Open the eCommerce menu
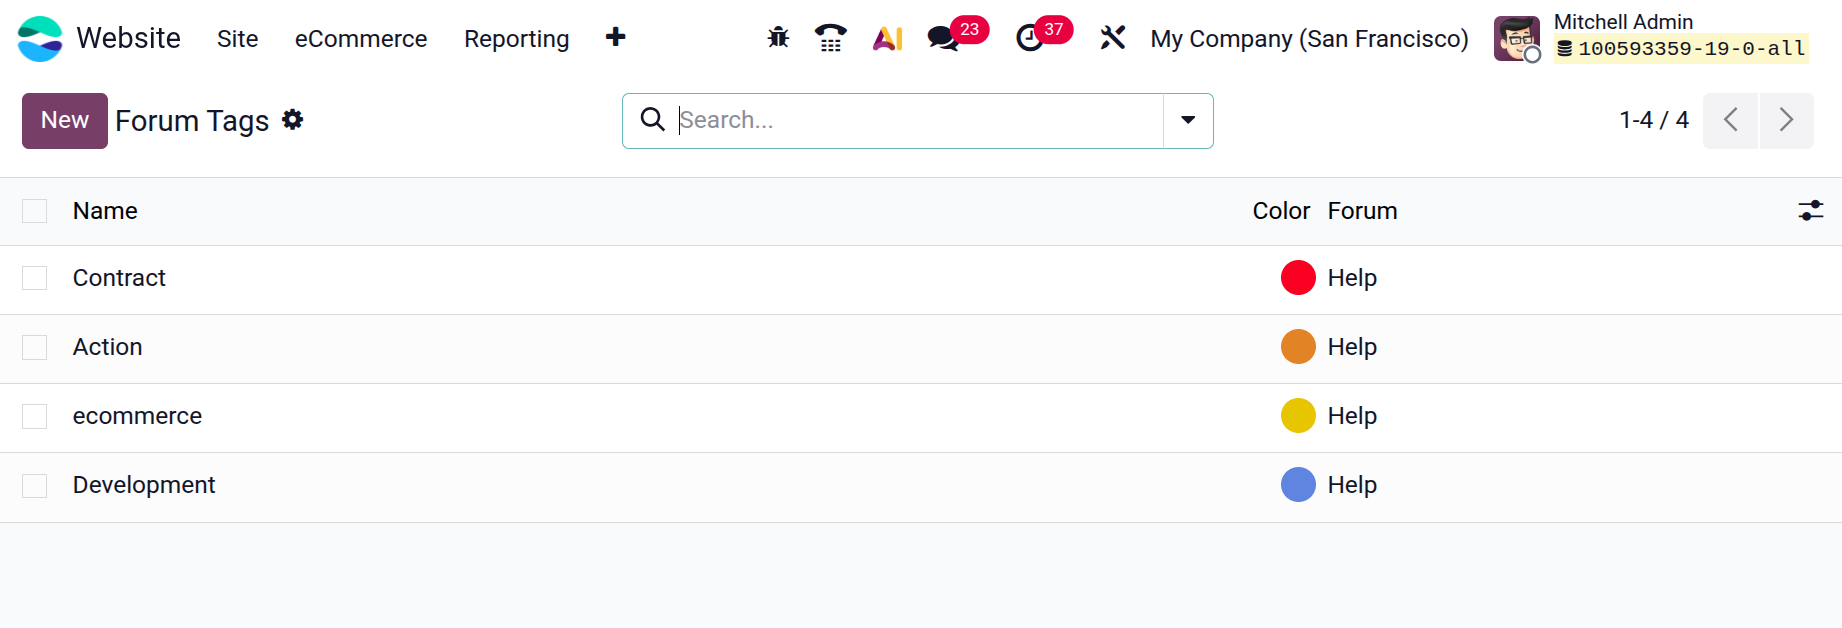 [x=361, y=39]
